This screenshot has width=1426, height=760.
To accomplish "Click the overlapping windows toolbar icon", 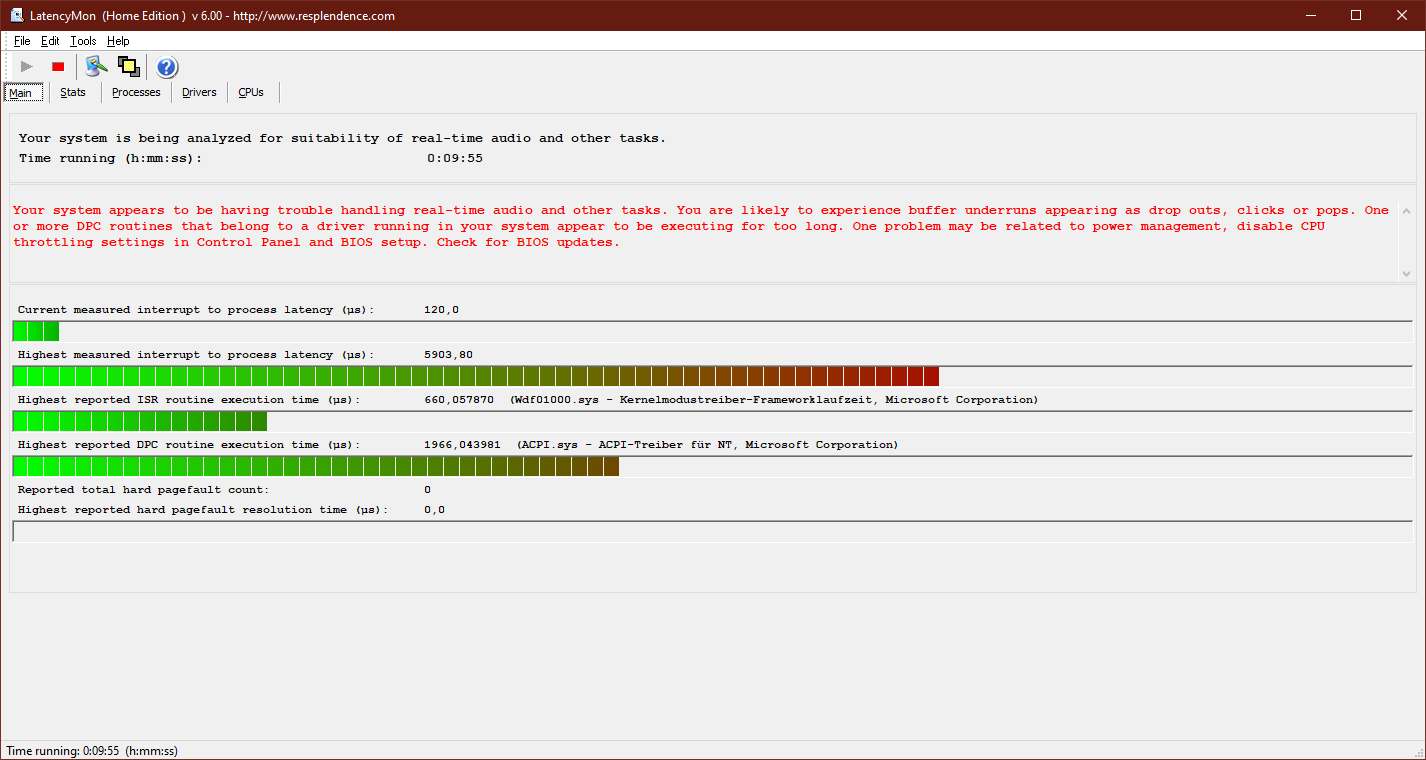I will (128, 67).
